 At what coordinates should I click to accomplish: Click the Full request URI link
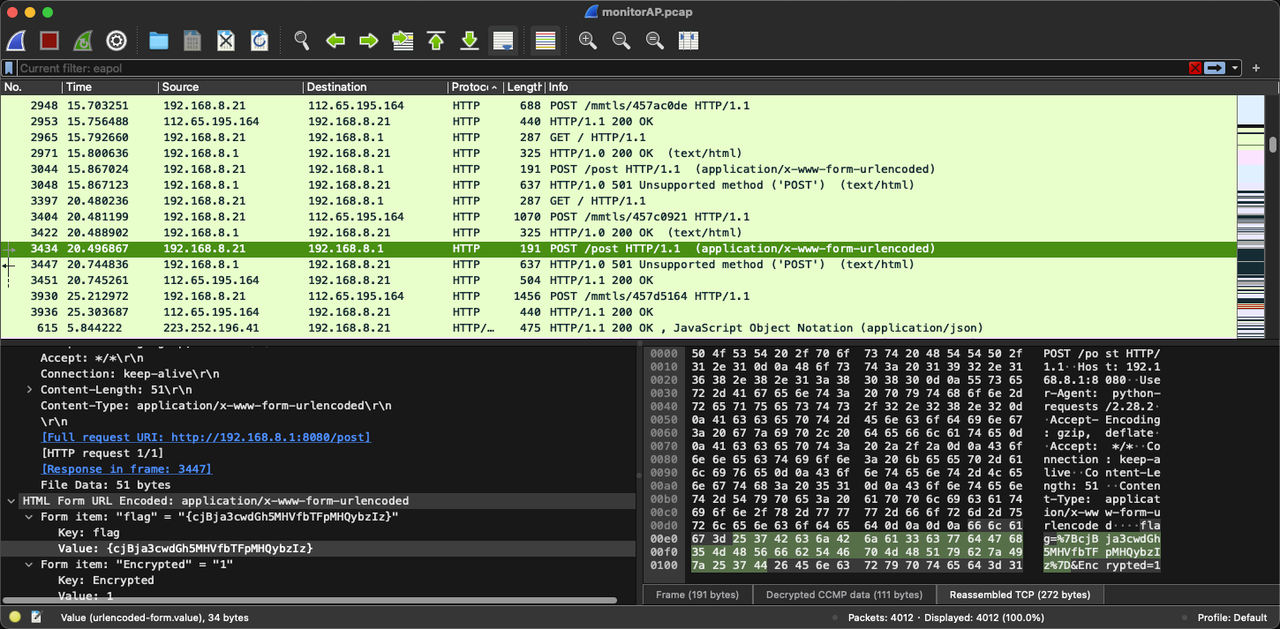205,437
